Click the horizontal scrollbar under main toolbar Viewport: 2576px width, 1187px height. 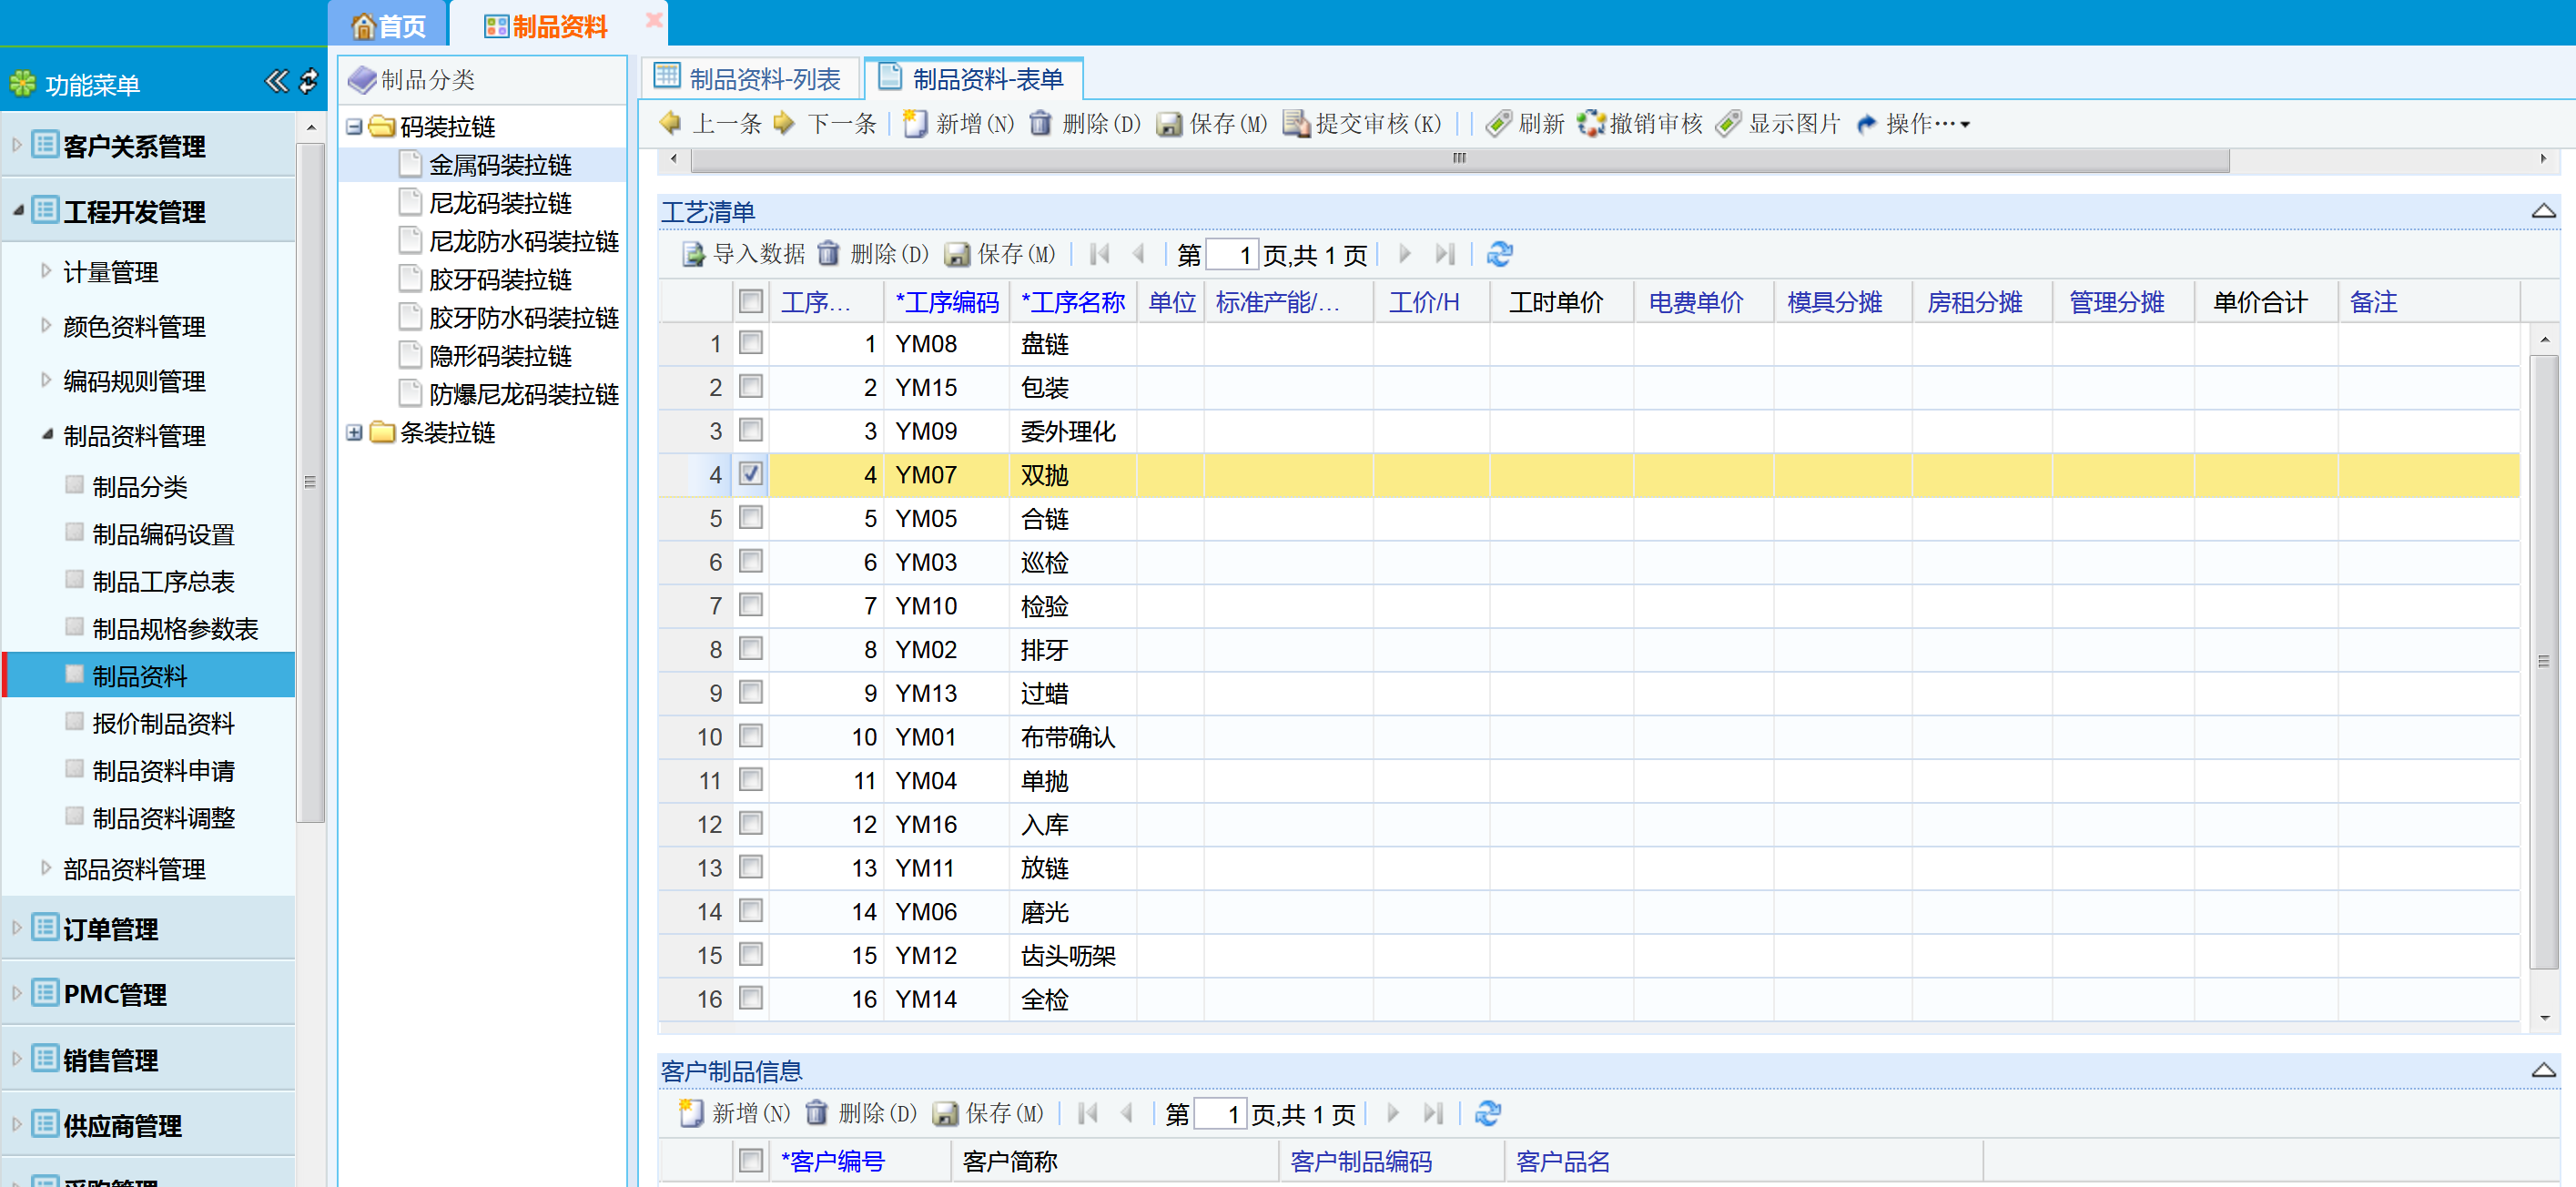pos(1459,158)
